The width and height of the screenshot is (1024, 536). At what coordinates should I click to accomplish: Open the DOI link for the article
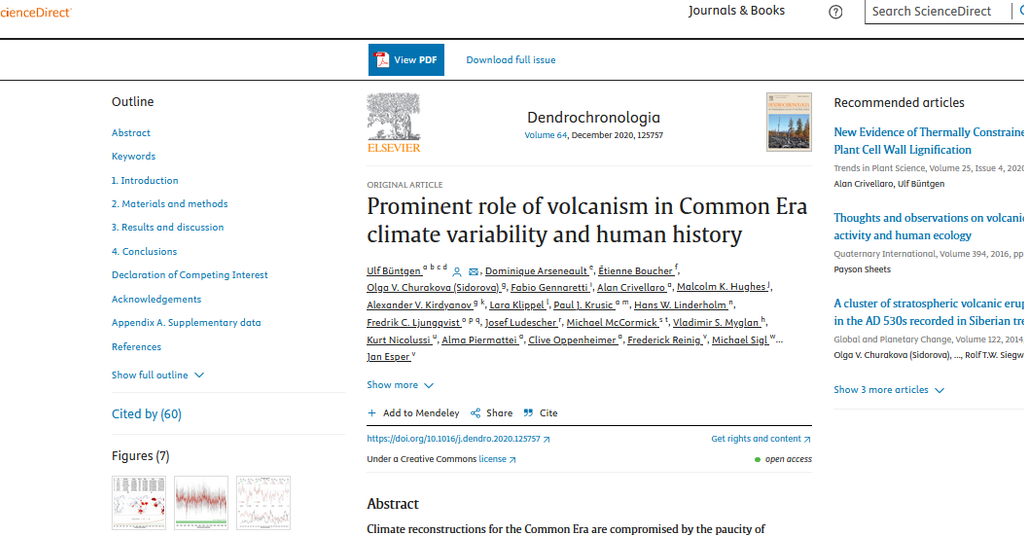point(453,439)
